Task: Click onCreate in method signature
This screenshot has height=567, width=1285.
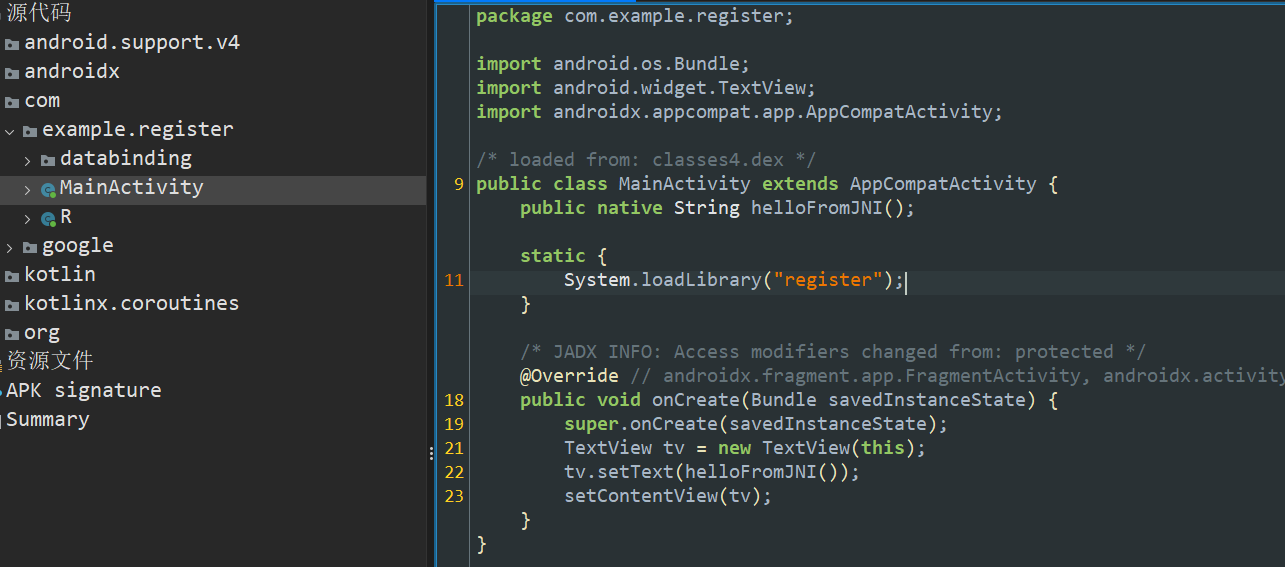Action: point(696,400)
